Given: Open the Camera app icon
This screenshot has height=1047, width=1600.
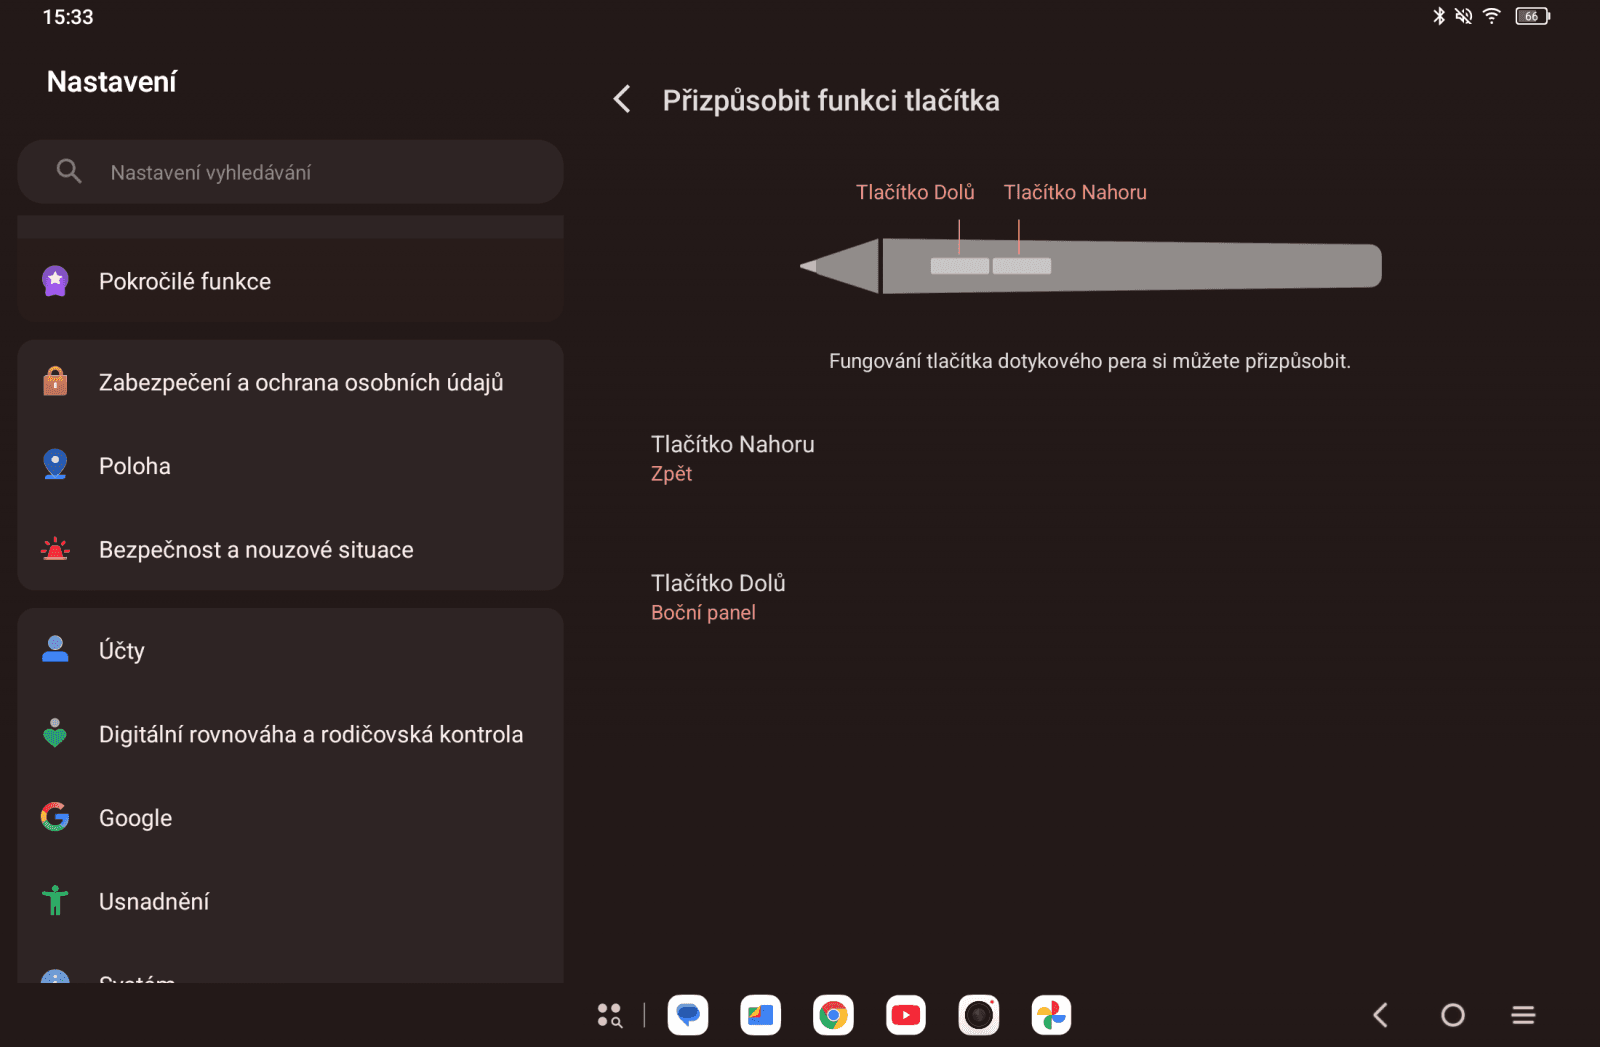Looking at the screenshot, I should 979,1014.
